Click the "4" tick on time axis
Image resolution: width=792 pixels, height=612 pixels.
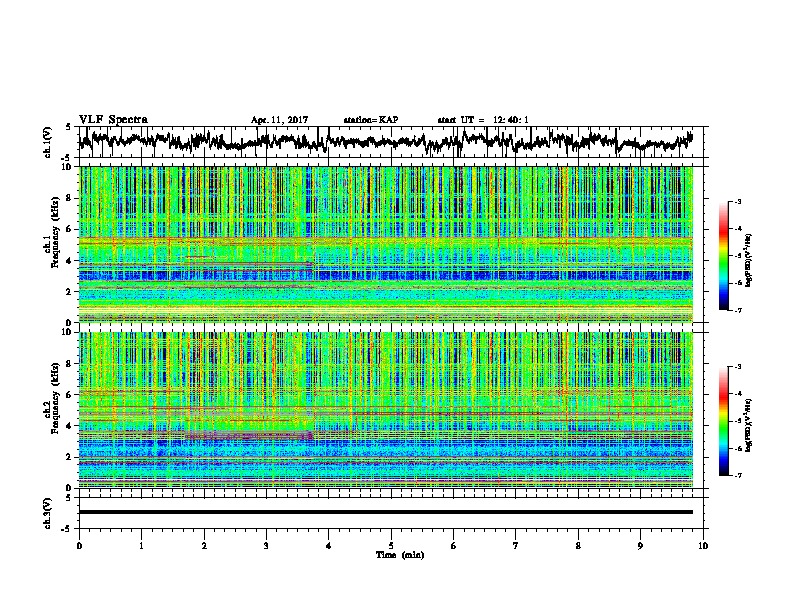click(x=329, y=546)
